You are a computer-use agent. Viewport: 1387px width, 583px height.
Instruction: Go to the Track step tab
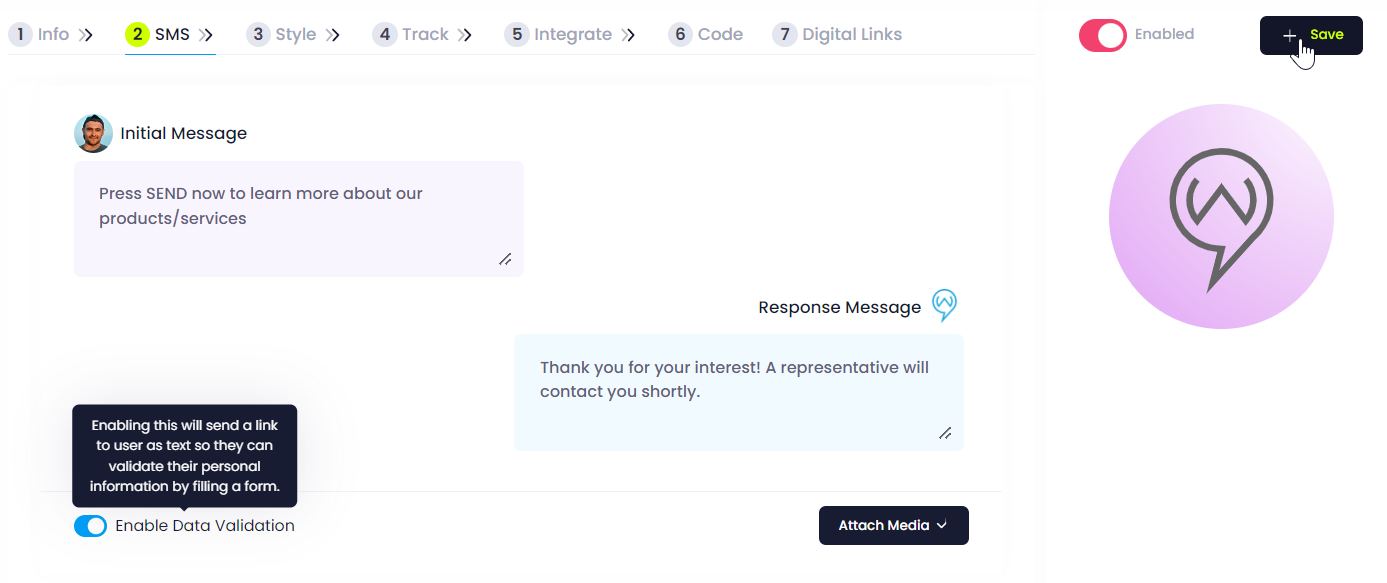point(422,34)
